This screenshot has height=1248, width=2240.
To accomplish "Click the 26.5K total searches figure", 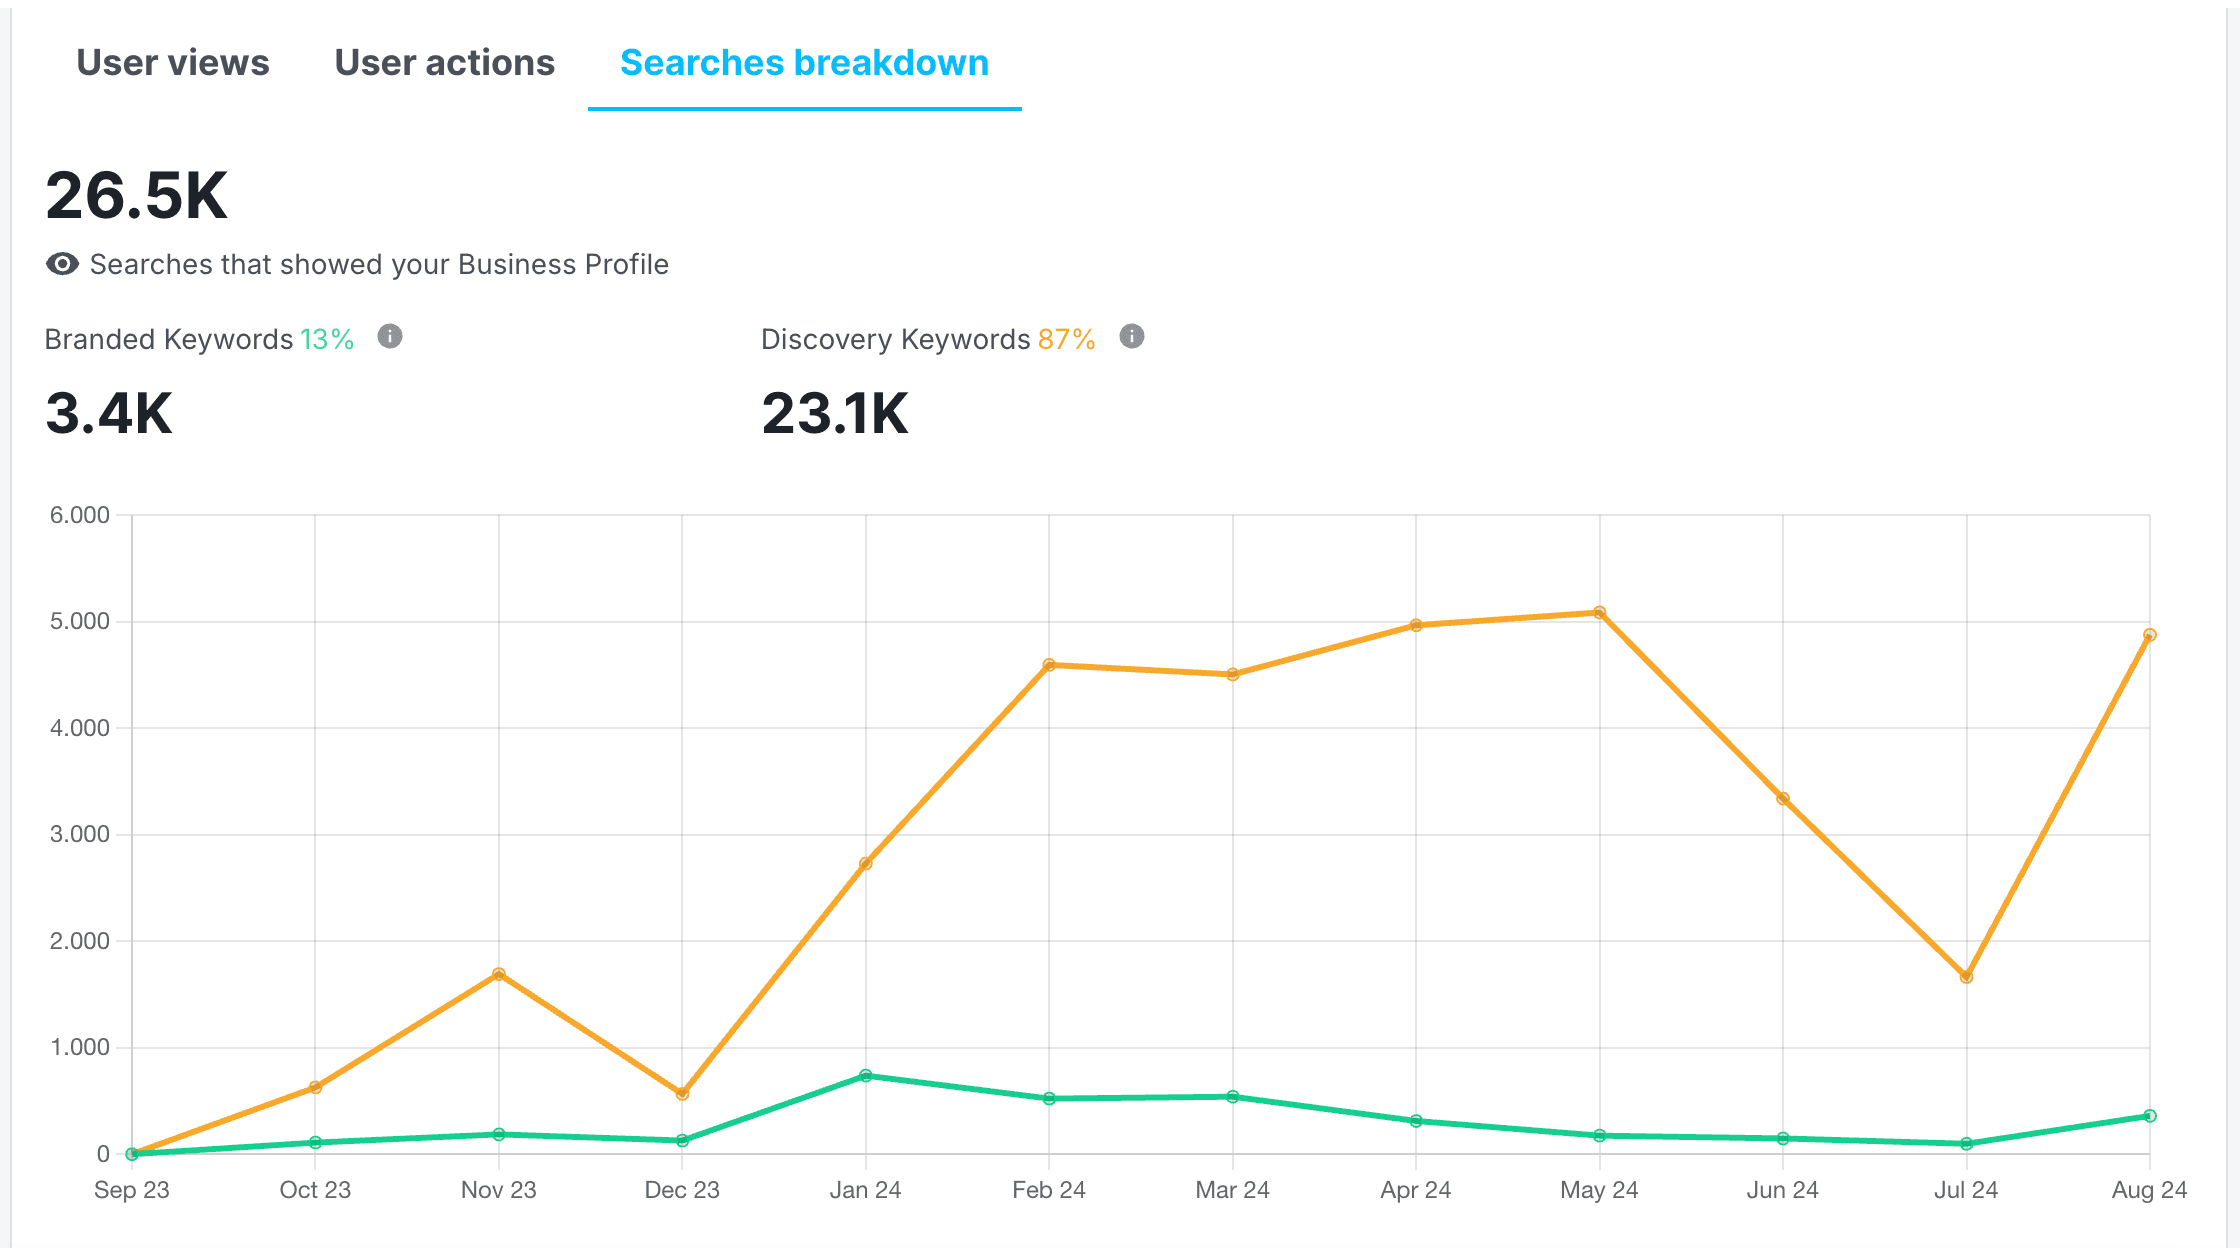I will [137, 195].
